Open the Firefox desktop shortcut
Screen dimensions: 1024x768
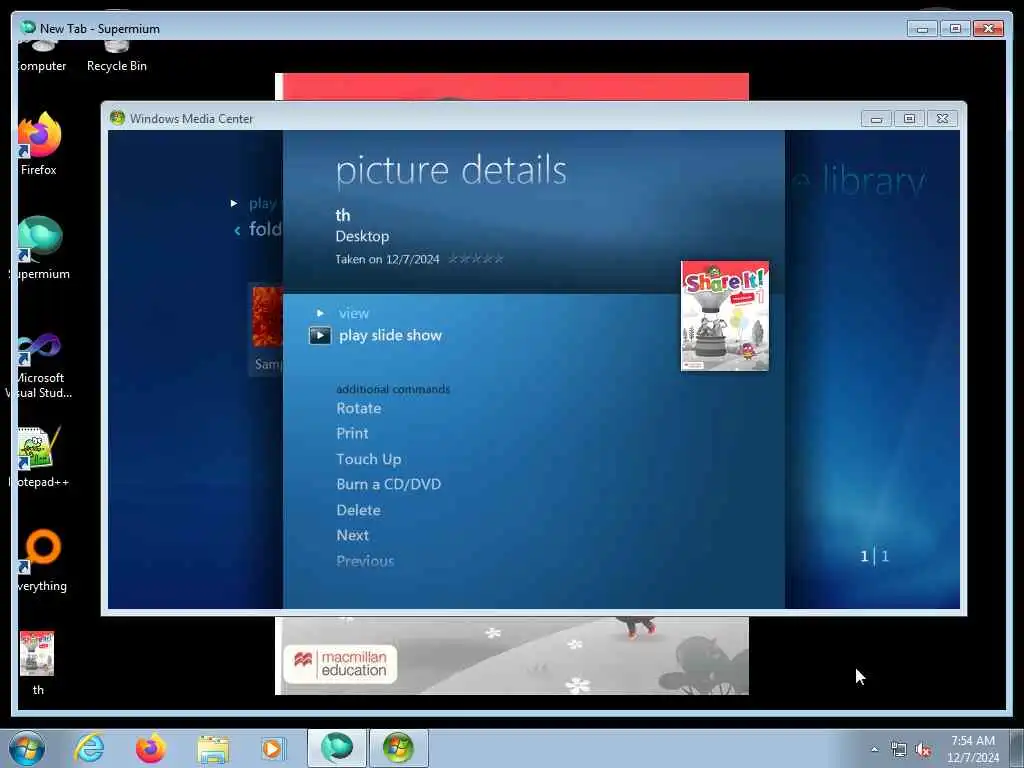point(39,144)
